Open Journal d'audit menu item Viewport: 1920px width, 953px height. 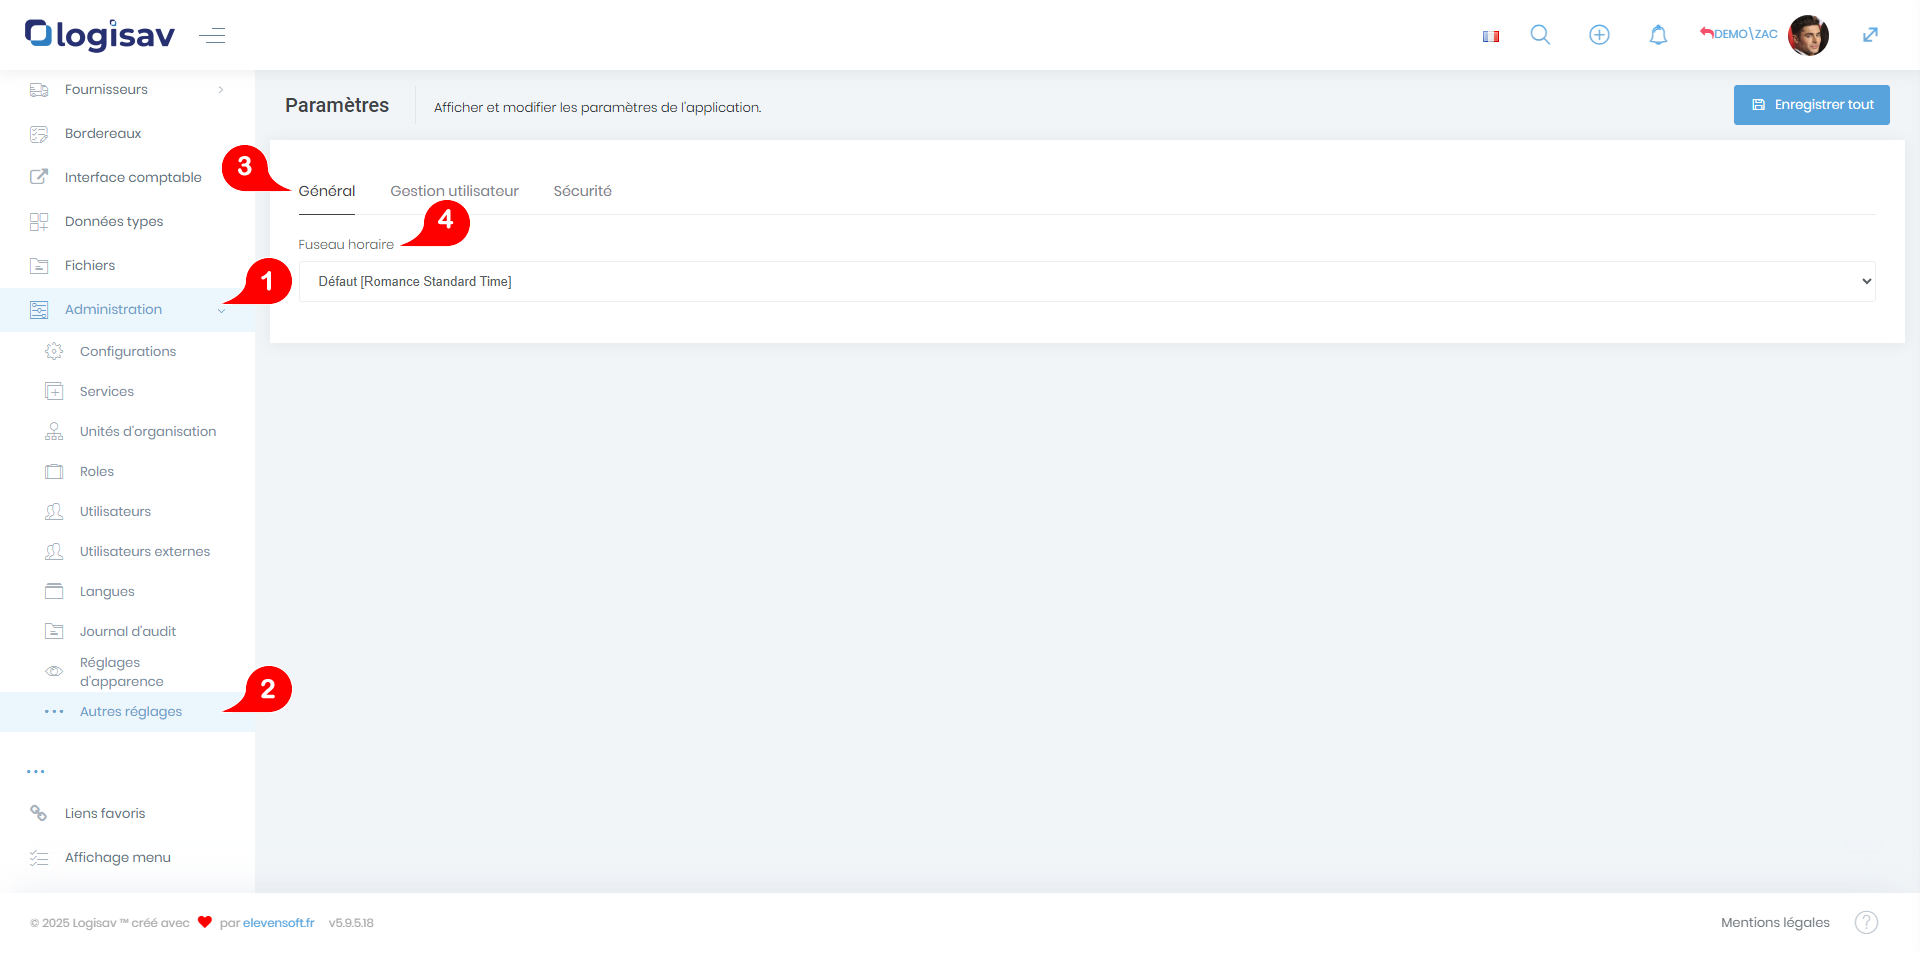click(128, 632)
